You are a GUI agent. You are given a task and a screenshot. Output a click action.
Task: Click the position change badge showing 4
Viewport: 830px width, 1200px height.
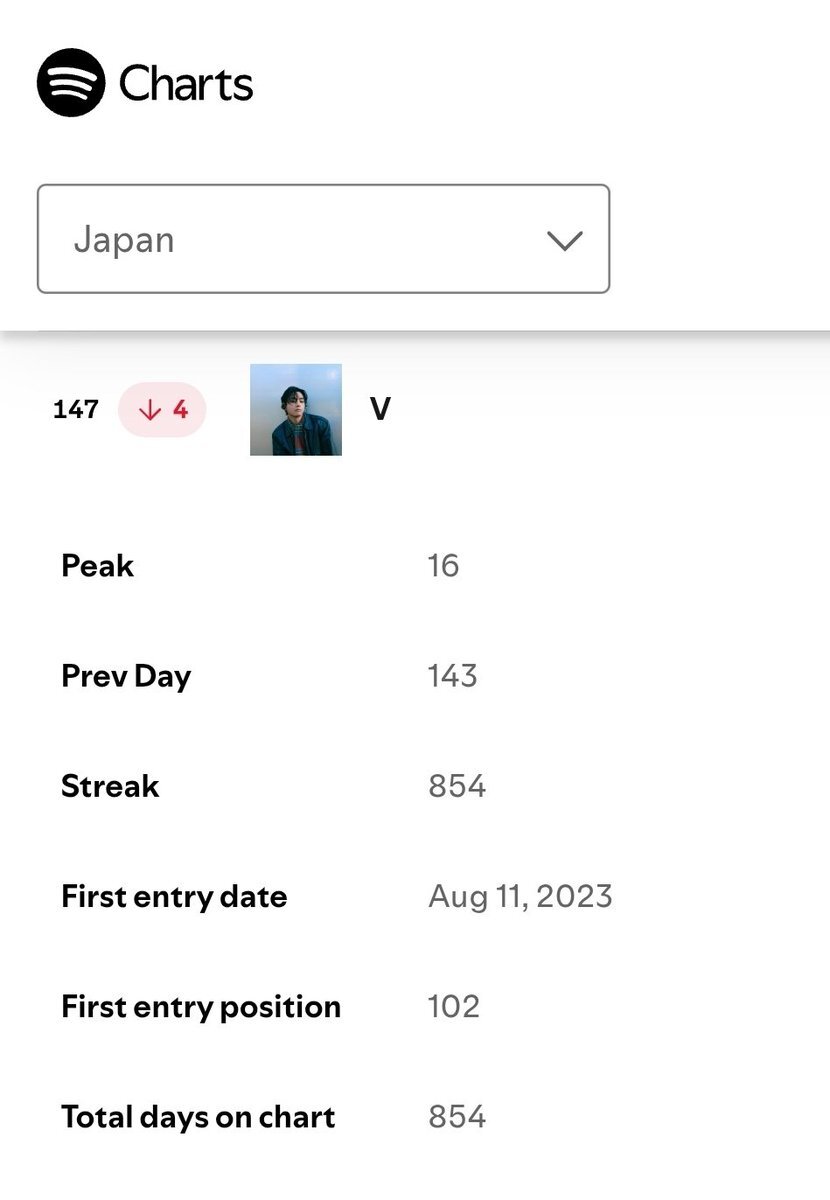(163, 410)
